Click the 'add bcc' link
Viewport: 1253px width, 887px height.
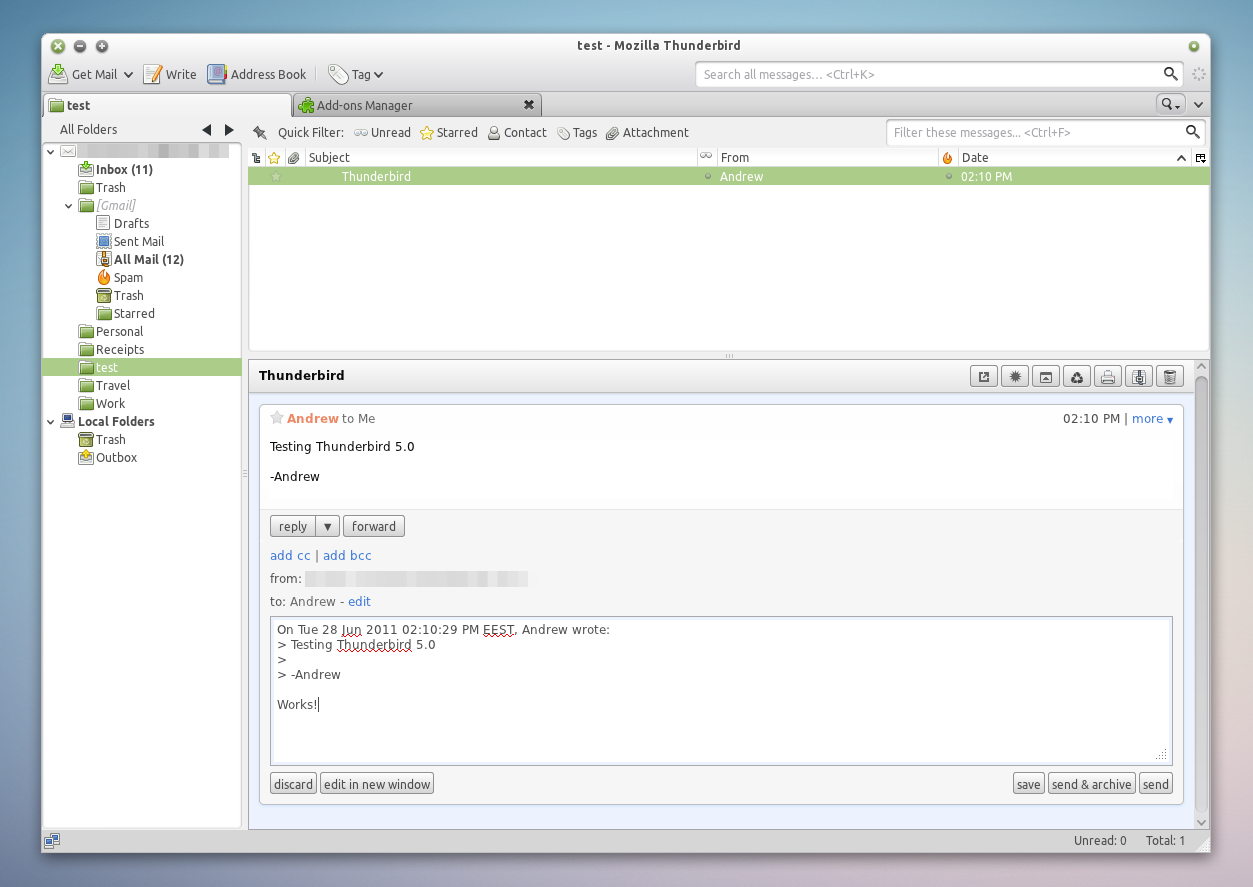tap(347, 556)
